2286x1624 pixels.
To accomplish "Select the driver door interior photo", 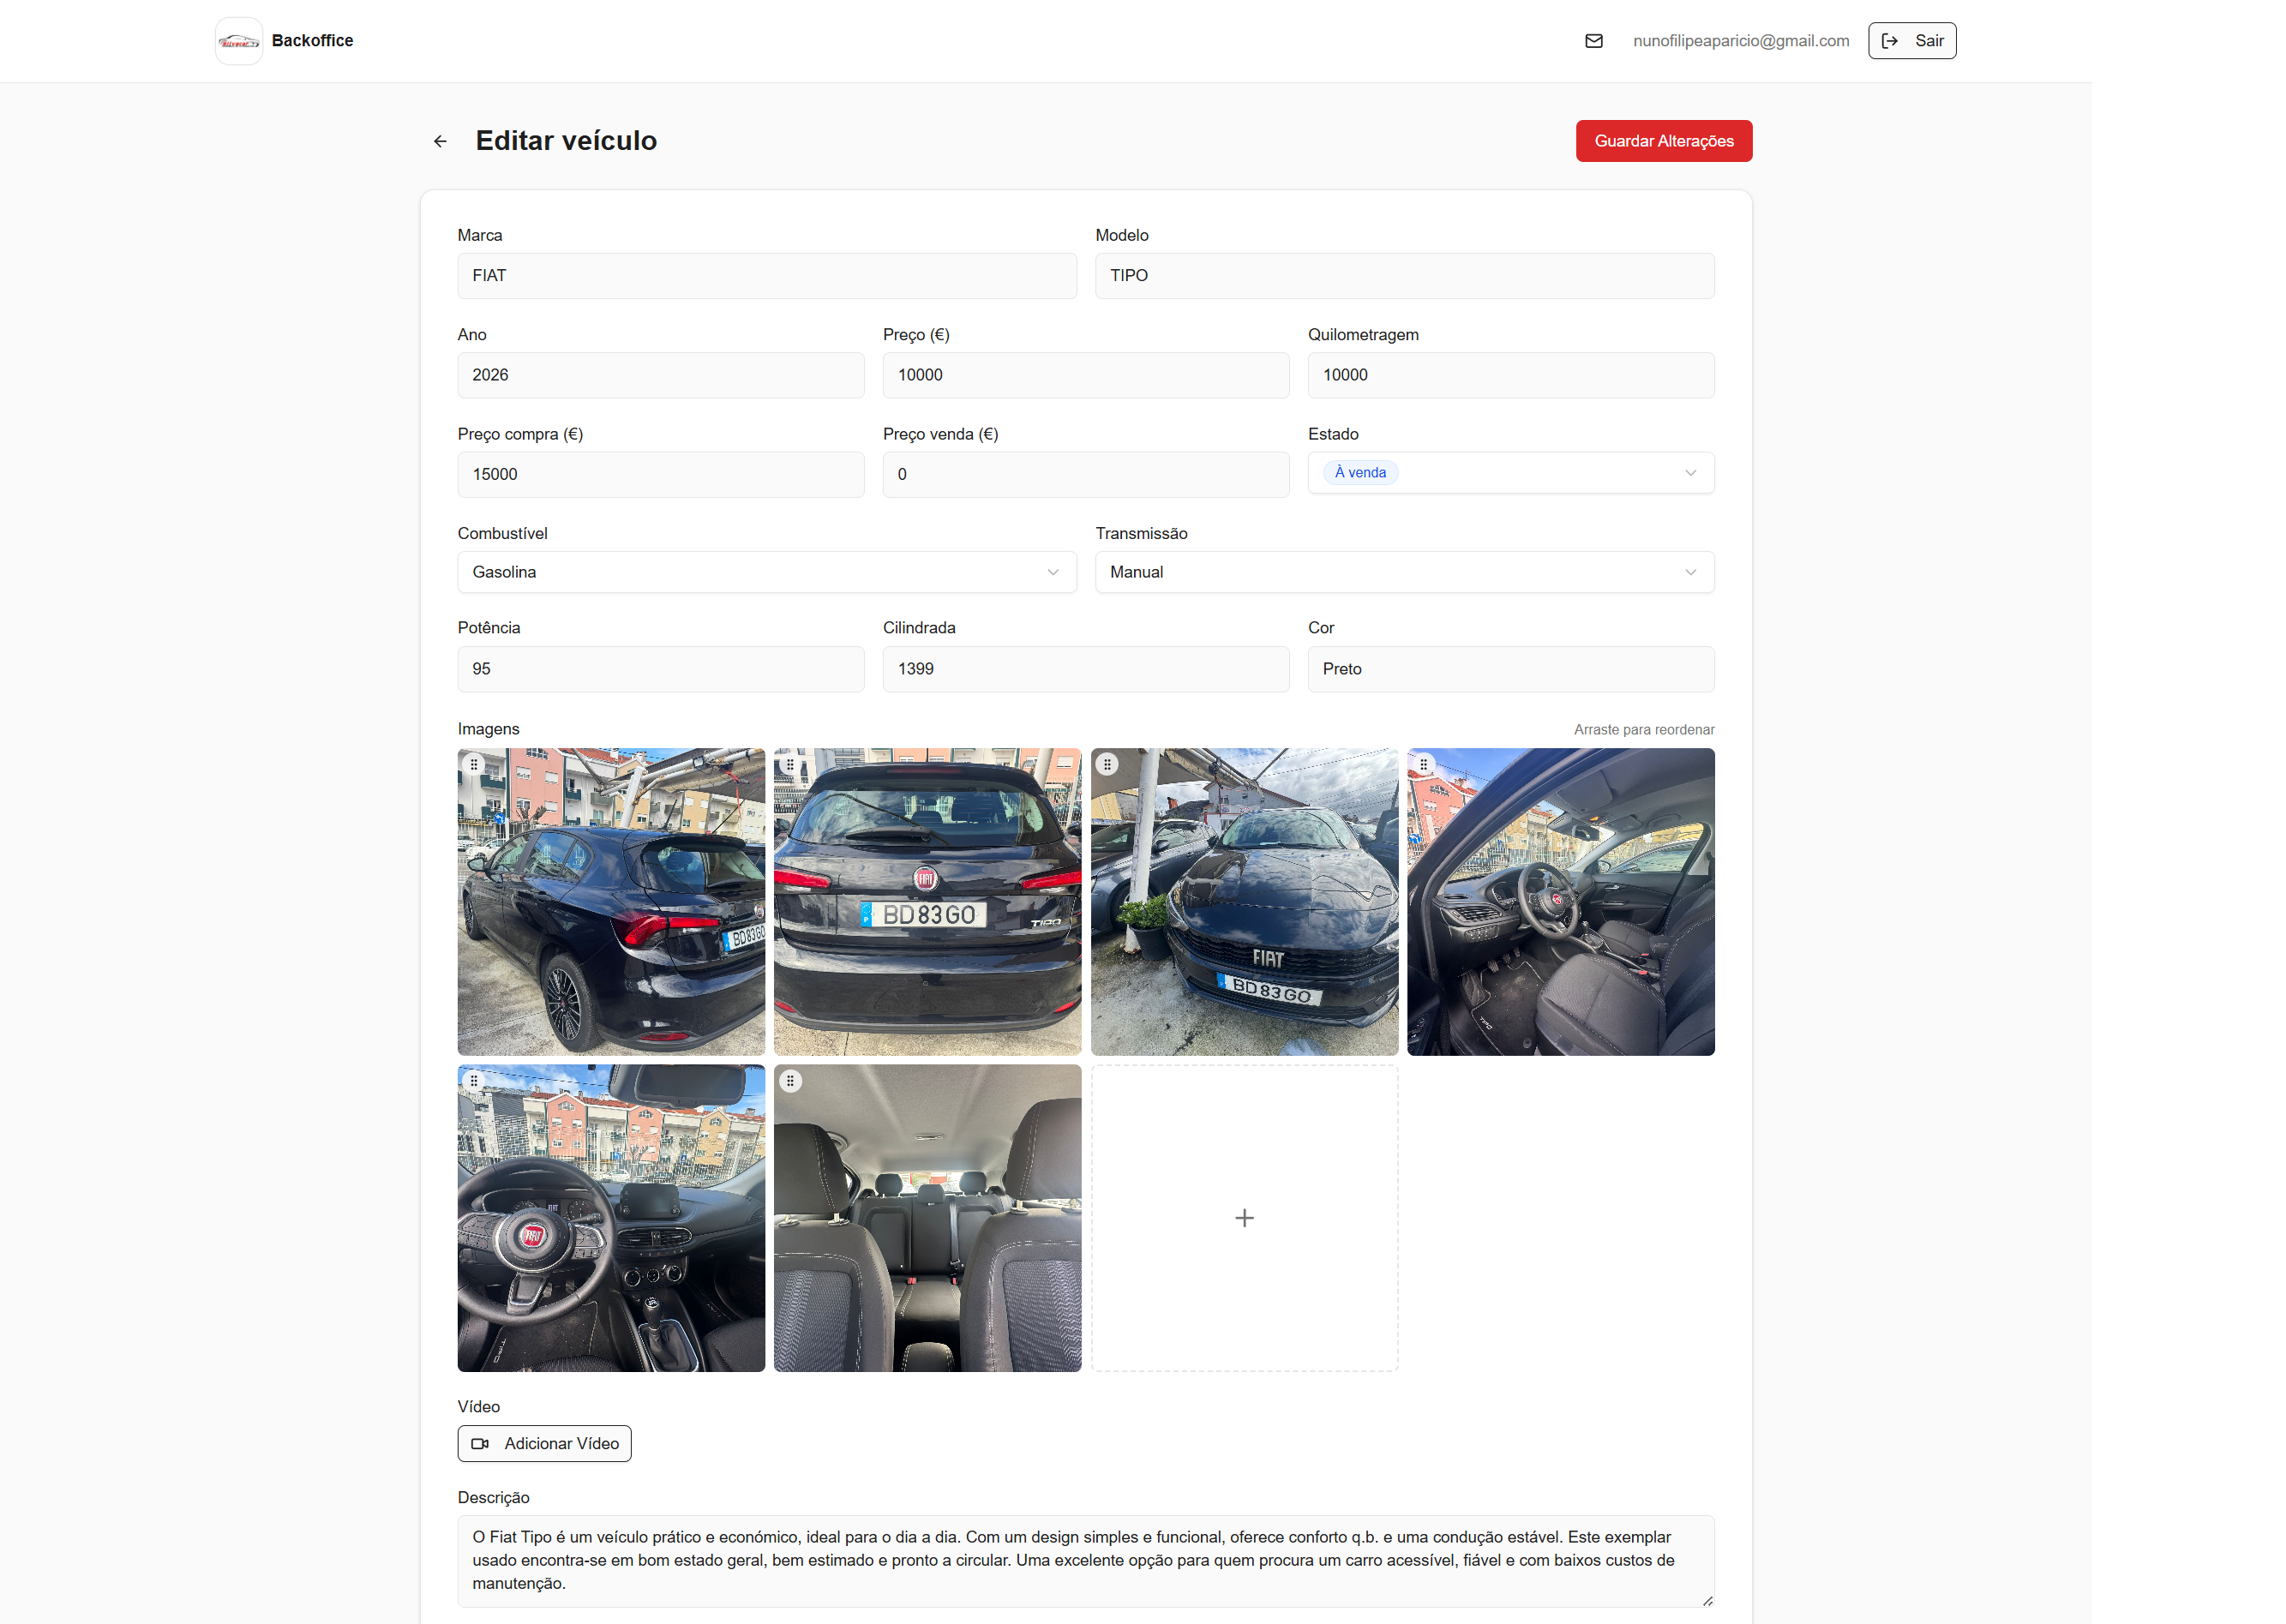I will click(x=1560, y=902).
